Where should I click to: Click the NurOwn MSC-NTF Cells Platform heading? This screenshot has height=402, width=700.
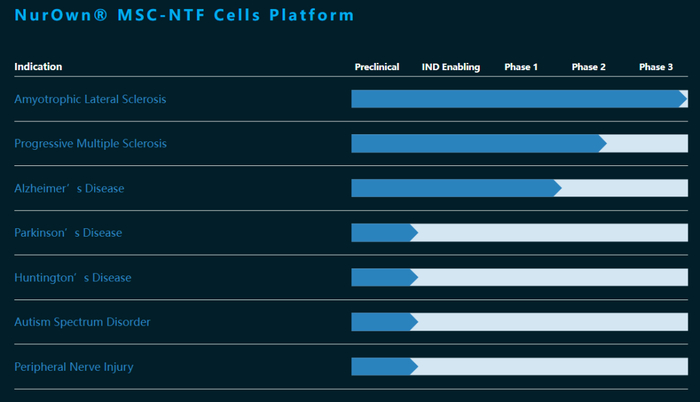click(184, 16)
